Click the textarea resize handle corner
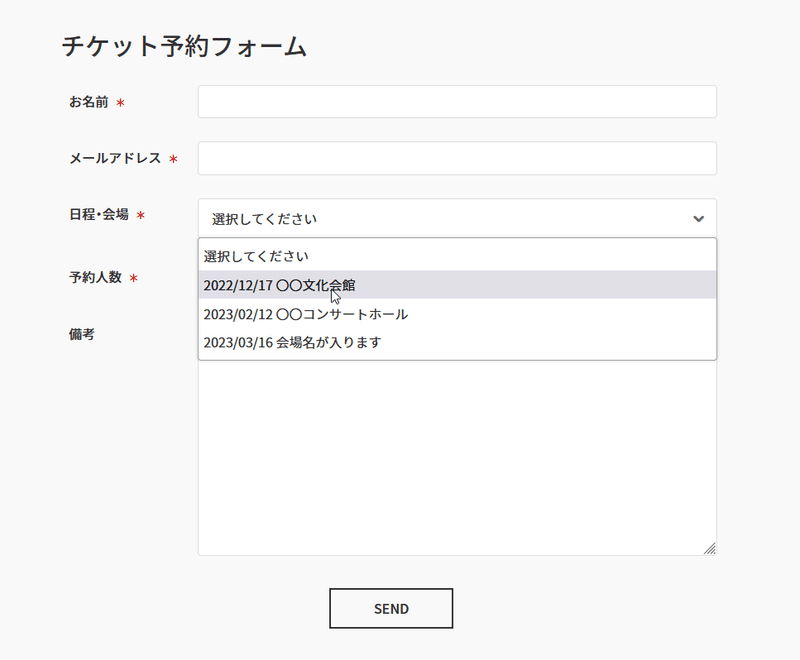 [x=710, y=548]
